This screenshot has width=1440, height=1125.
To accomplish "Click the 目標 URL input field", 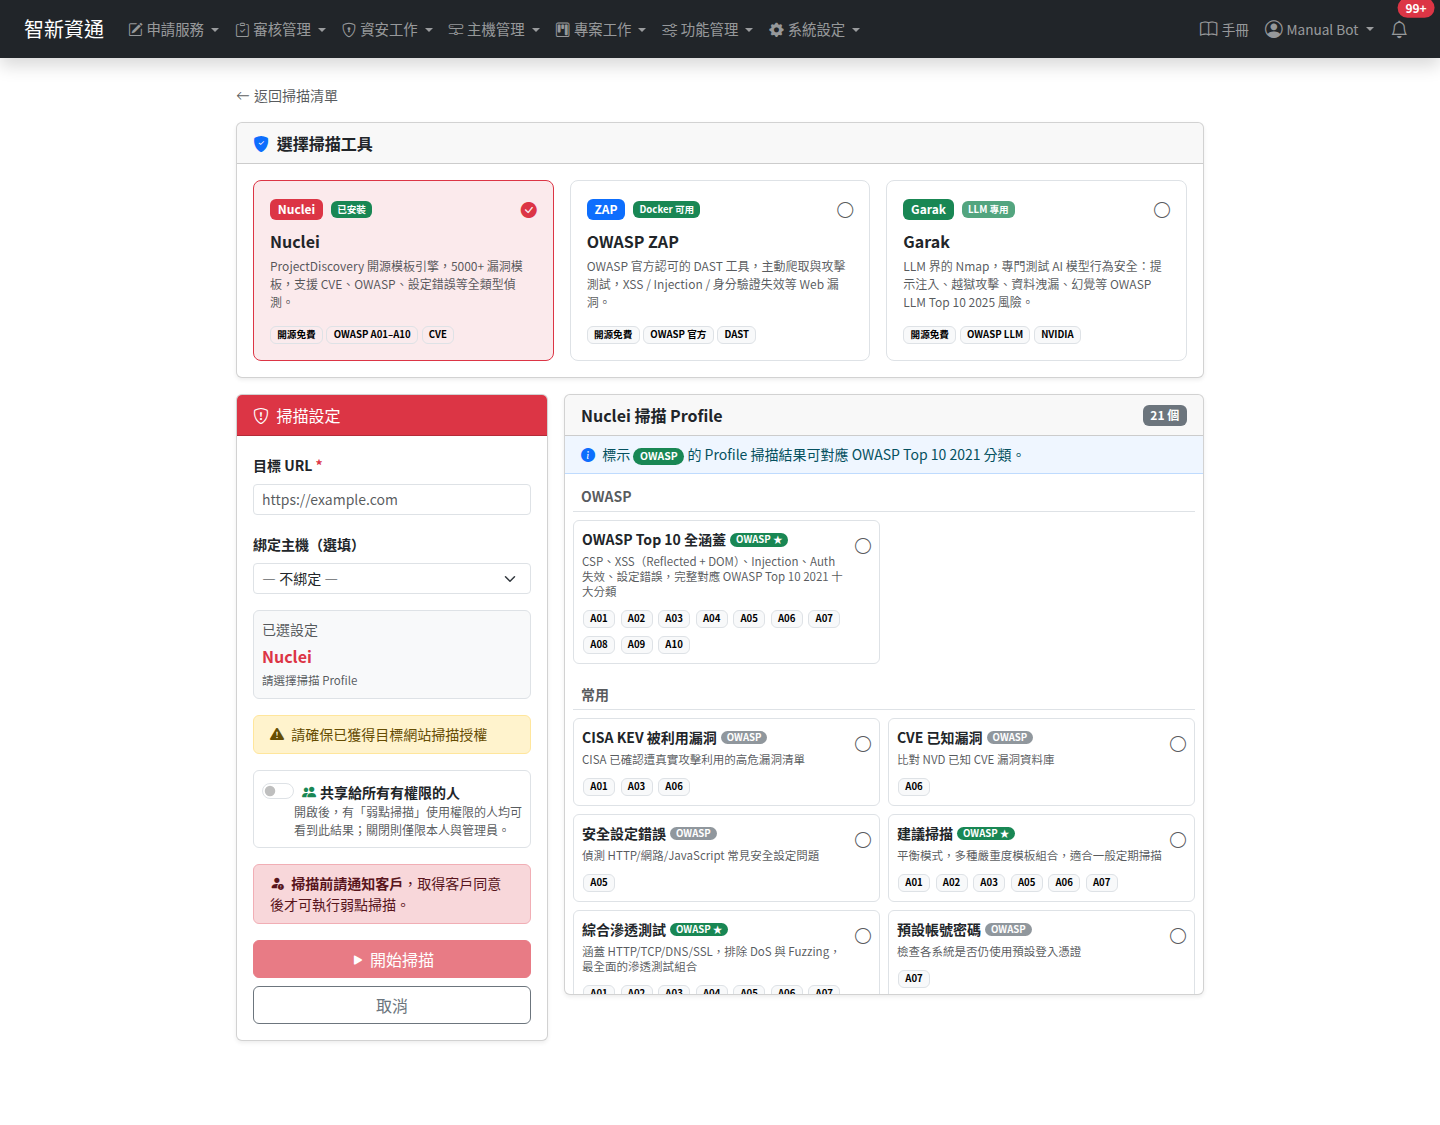I will point(392,500).
